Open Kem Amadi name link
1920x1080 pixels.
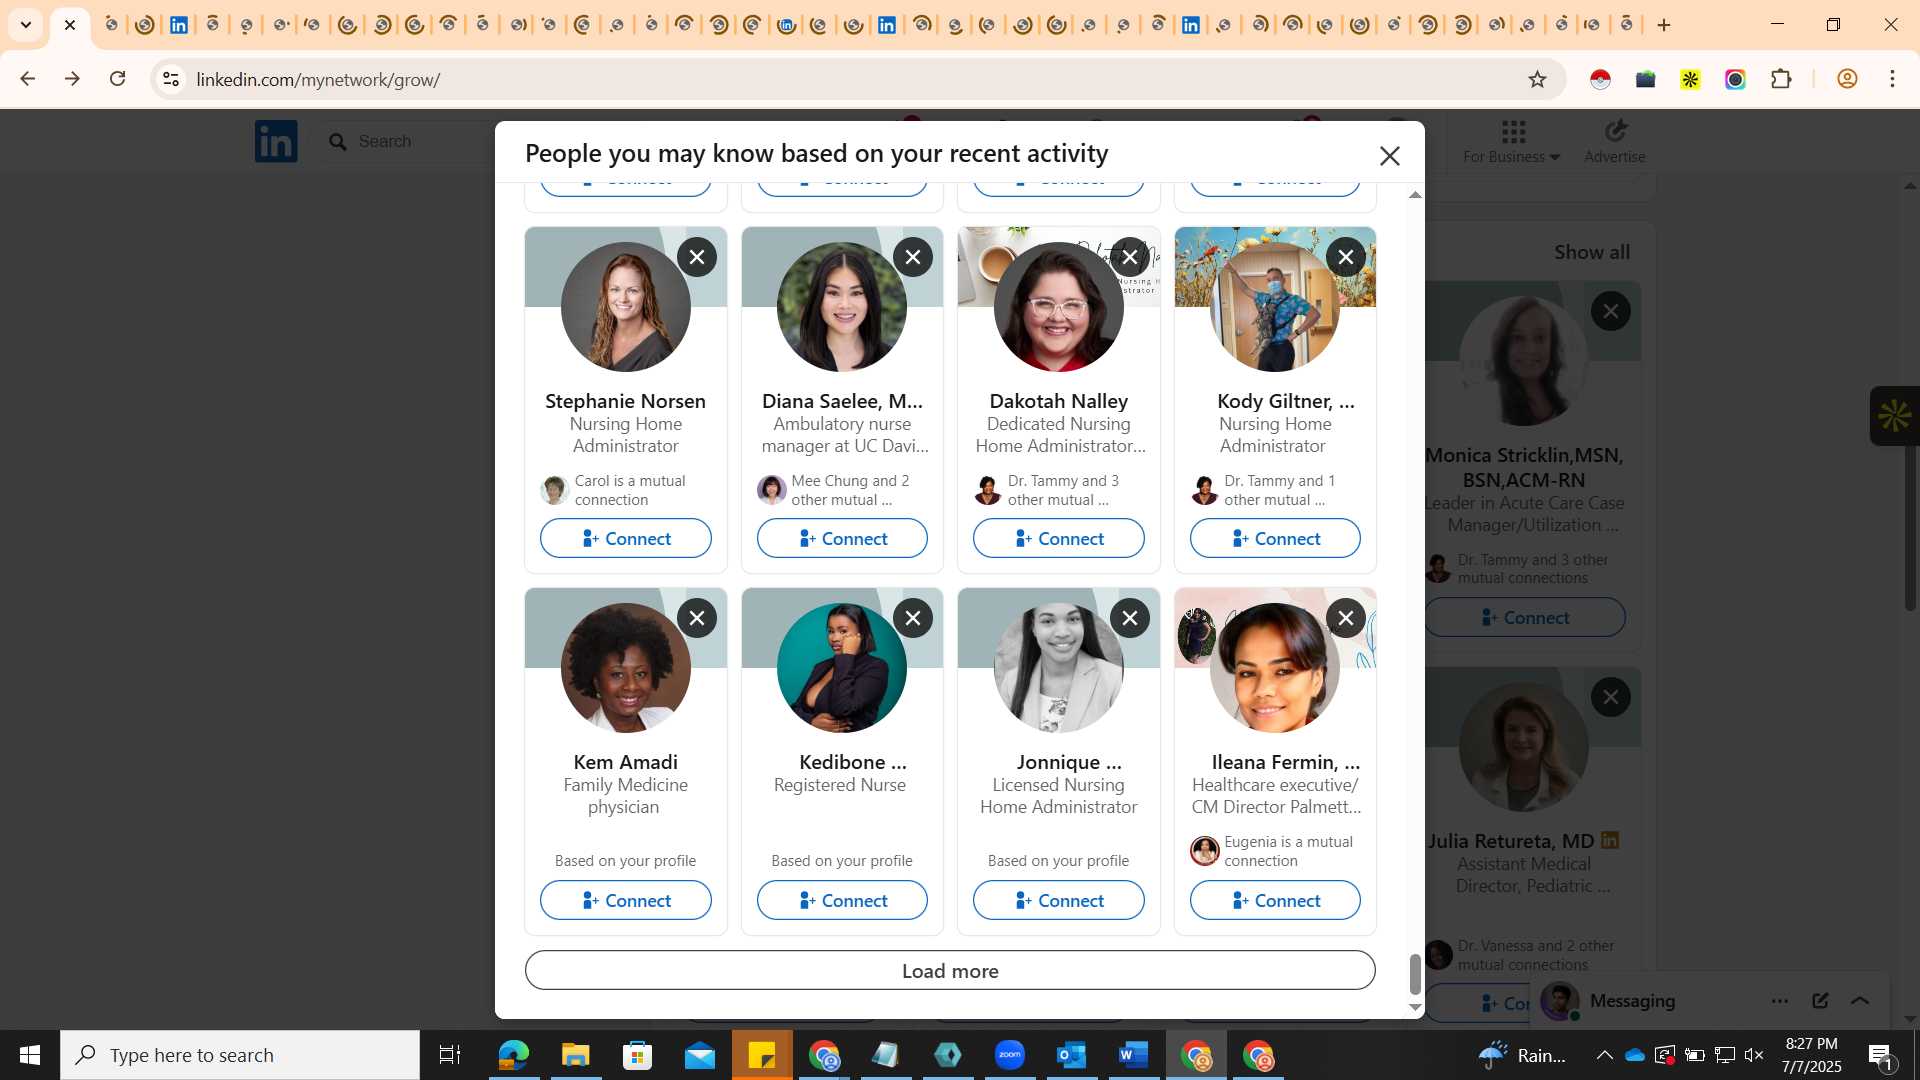click(626, 762)
